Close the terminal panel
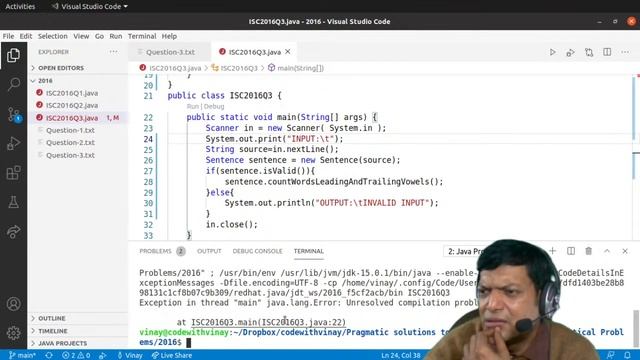 [x=625, y=251]
